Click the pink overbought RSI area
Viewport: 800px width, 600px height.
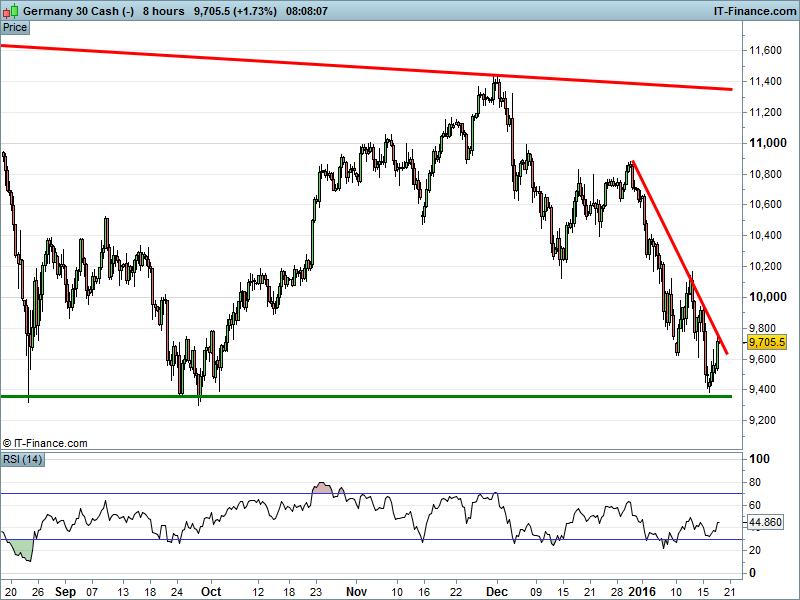coord(322,489)
